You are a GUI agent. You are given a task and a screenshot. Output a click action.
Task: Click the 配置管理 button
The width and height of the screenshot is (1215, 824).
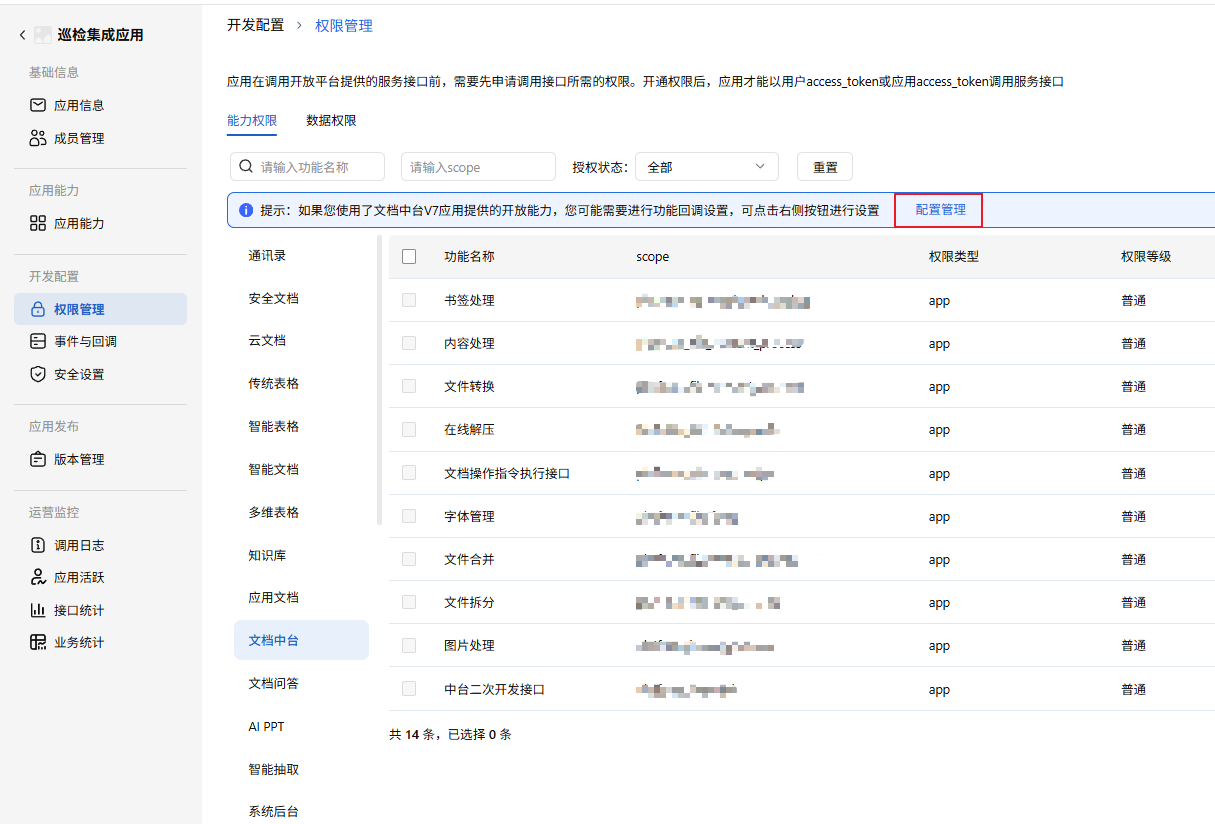click(x=938, y=209)
